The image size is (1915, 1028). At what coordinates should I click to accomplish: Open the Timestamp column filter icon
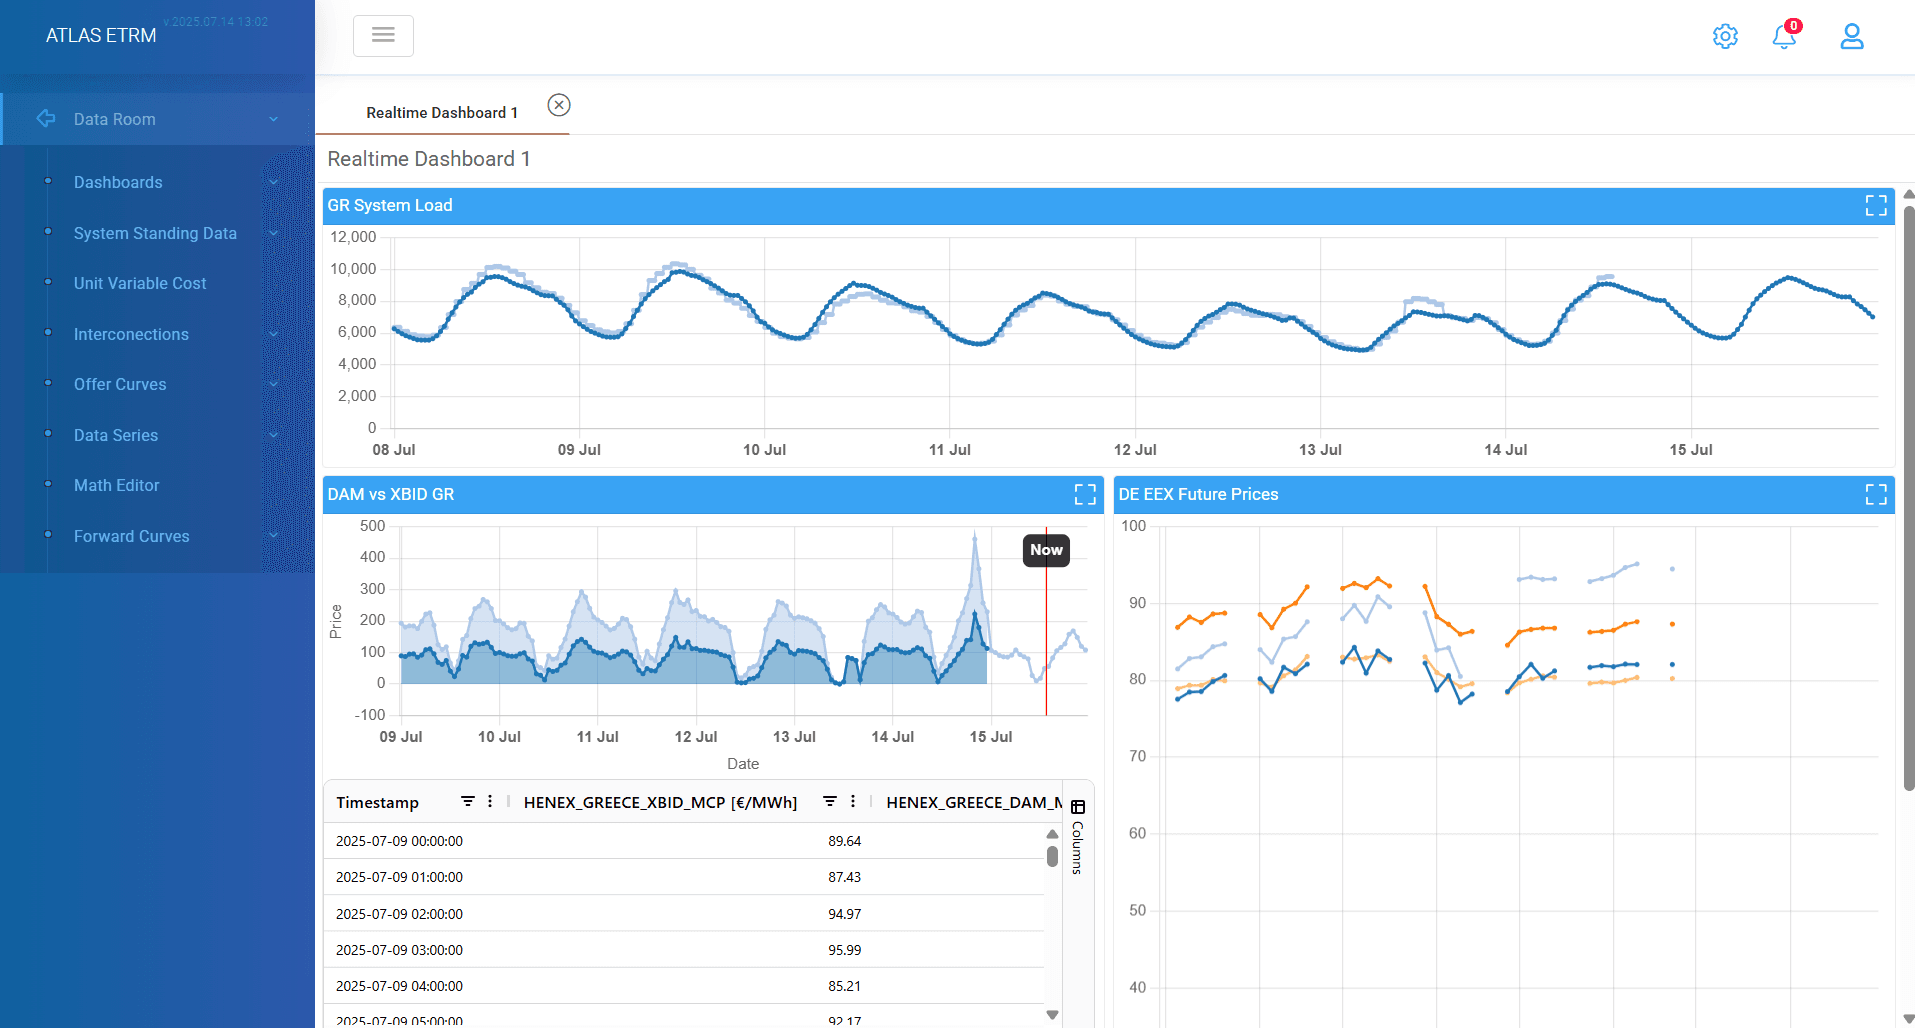tap(467, 802)
